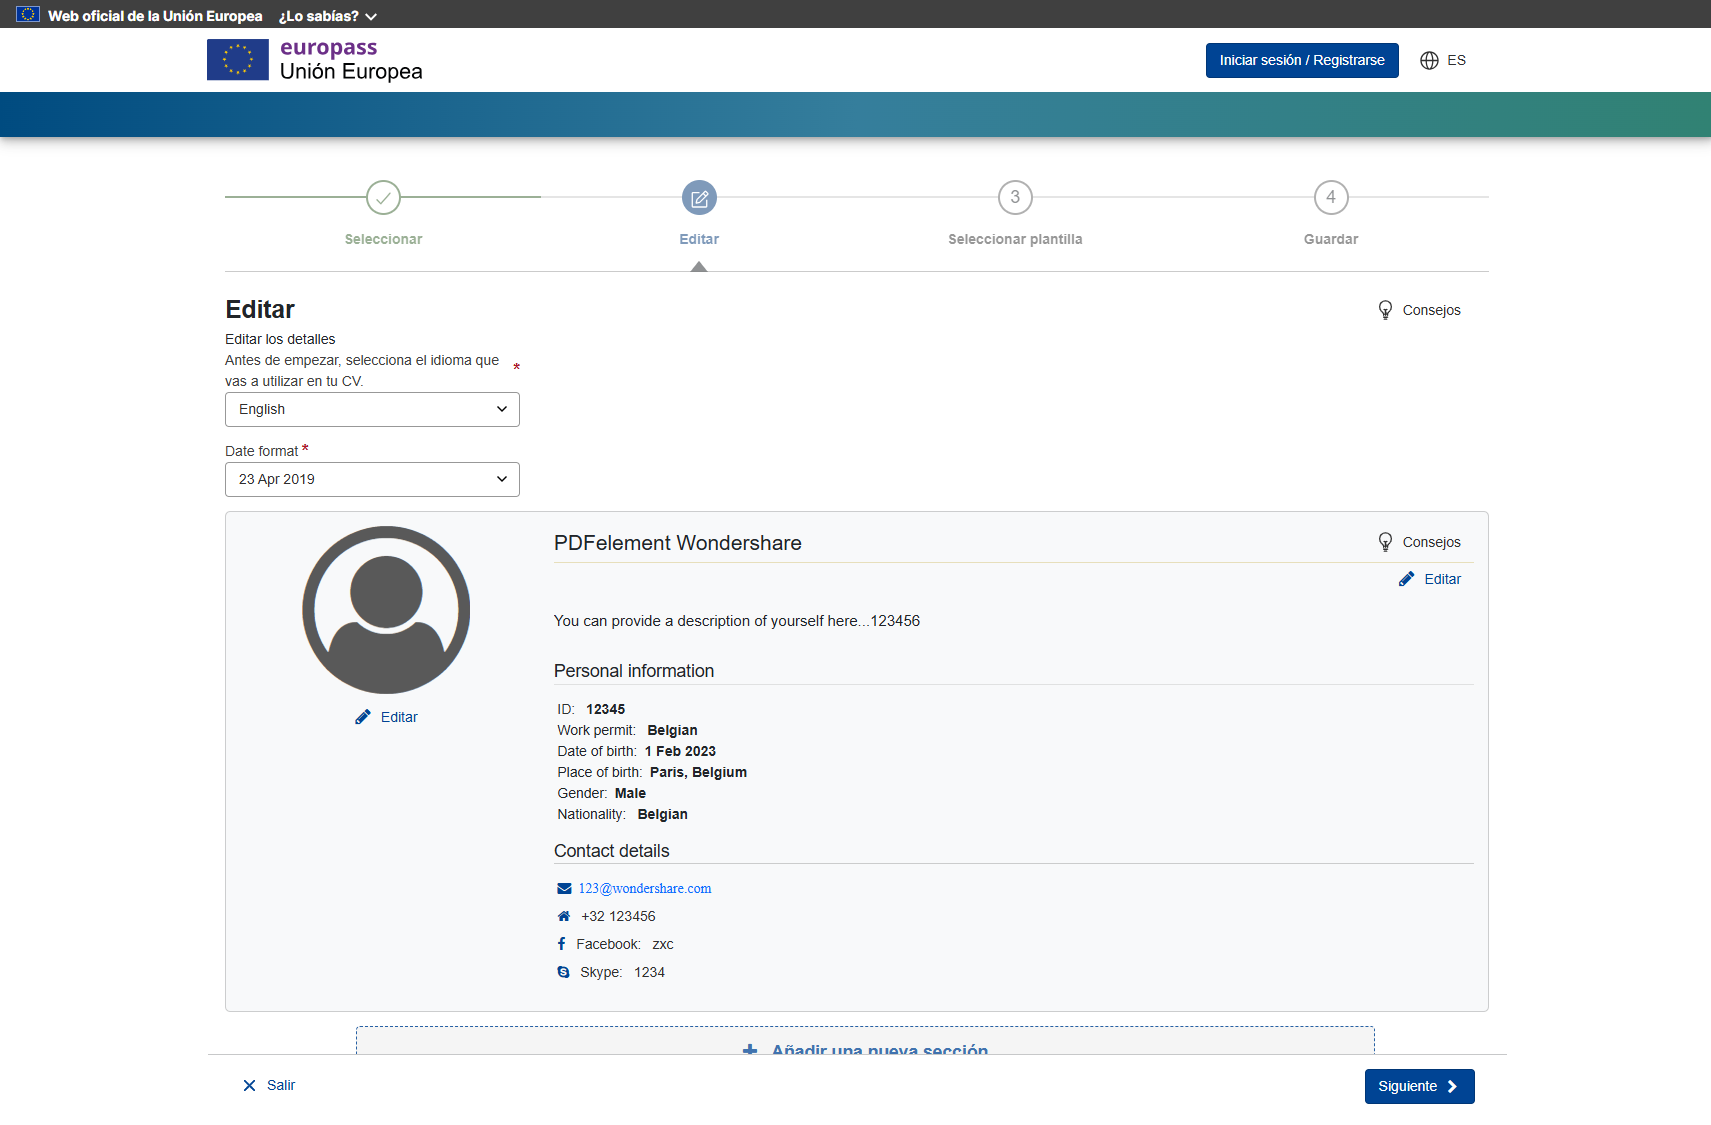
Task: Open the Europass Unión Europea logo
Action: (315, 60)
